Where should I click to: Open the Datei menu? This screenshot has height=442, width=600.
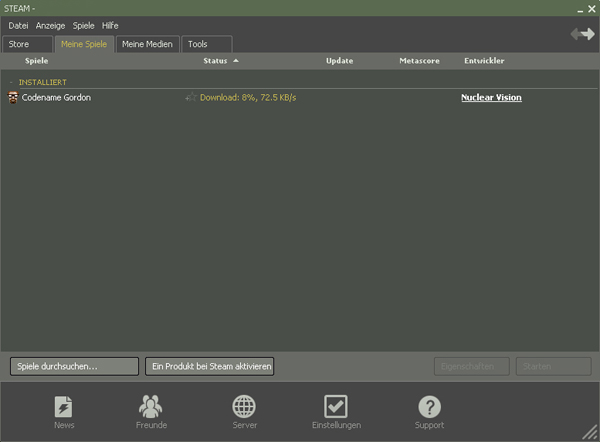(18, 26)
